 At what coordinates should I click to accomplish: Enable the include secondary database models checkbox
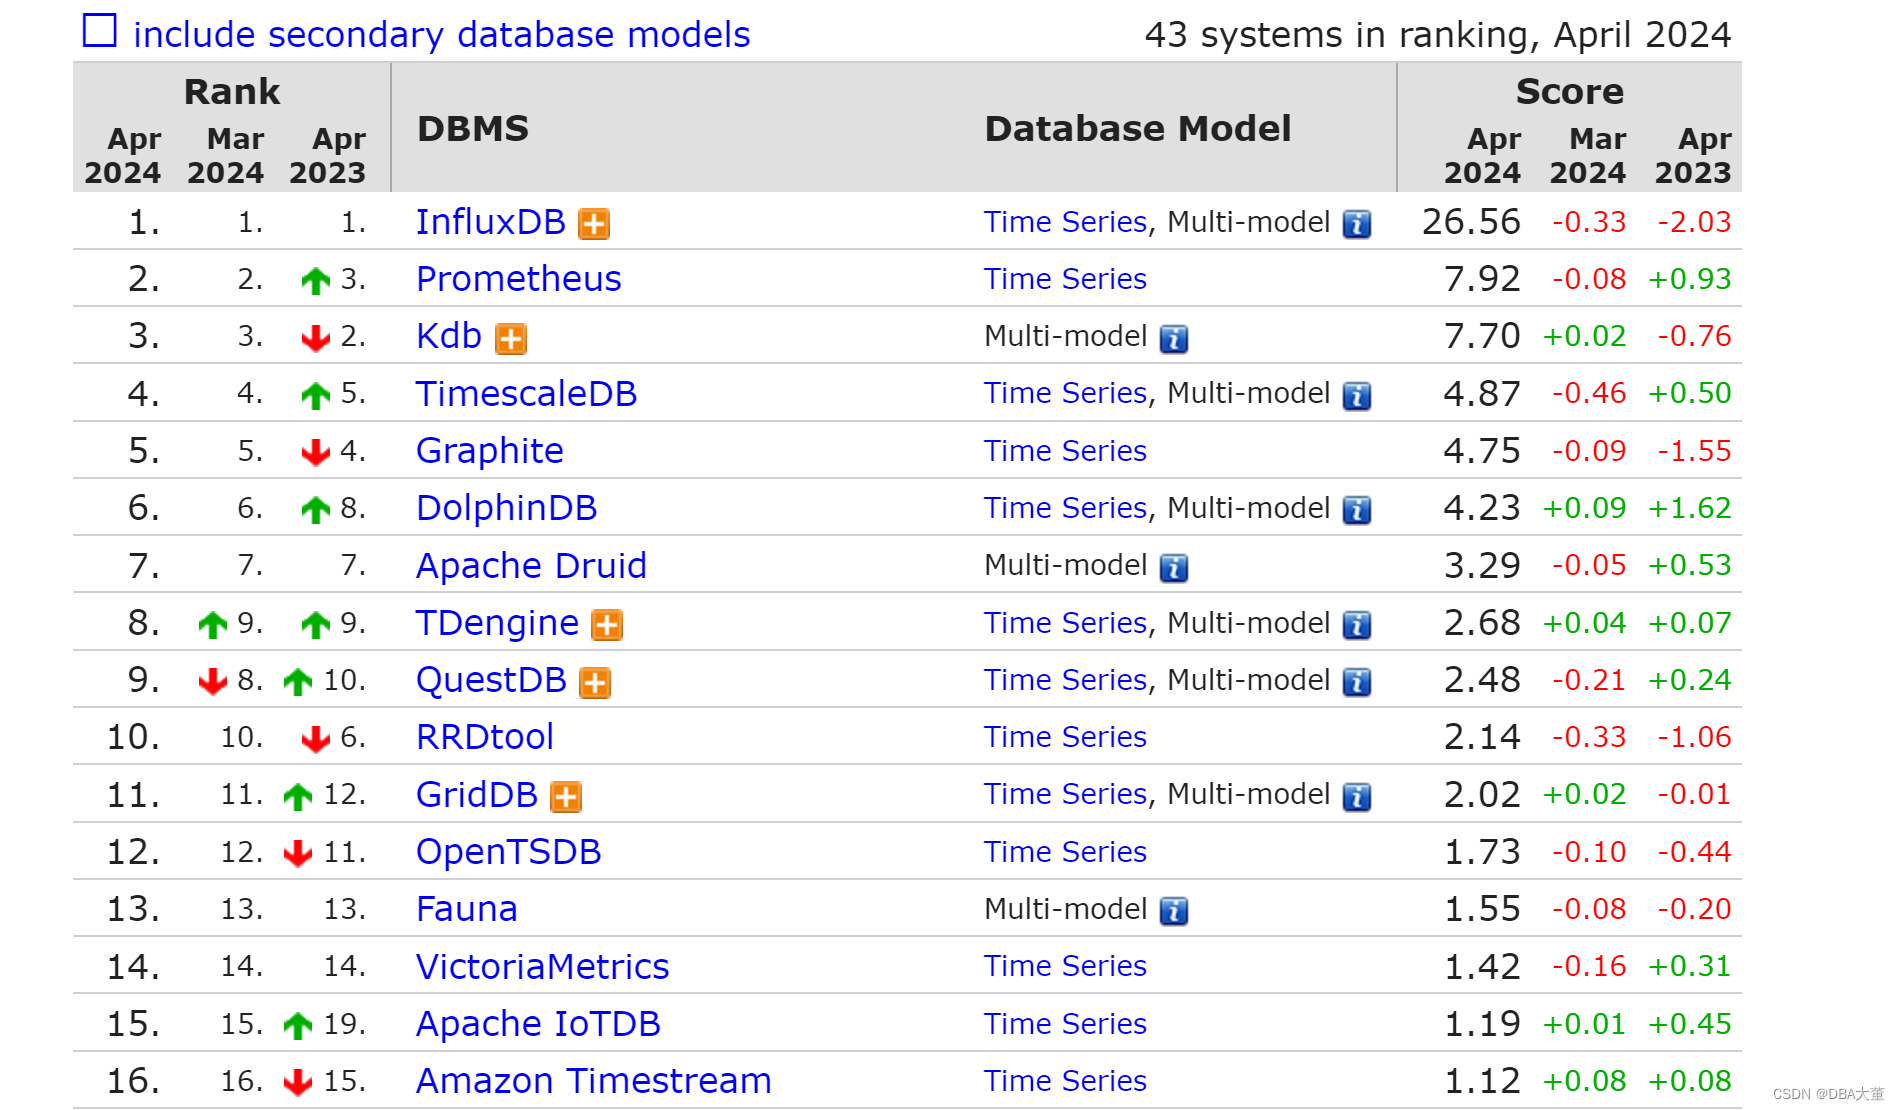point(100,30)
